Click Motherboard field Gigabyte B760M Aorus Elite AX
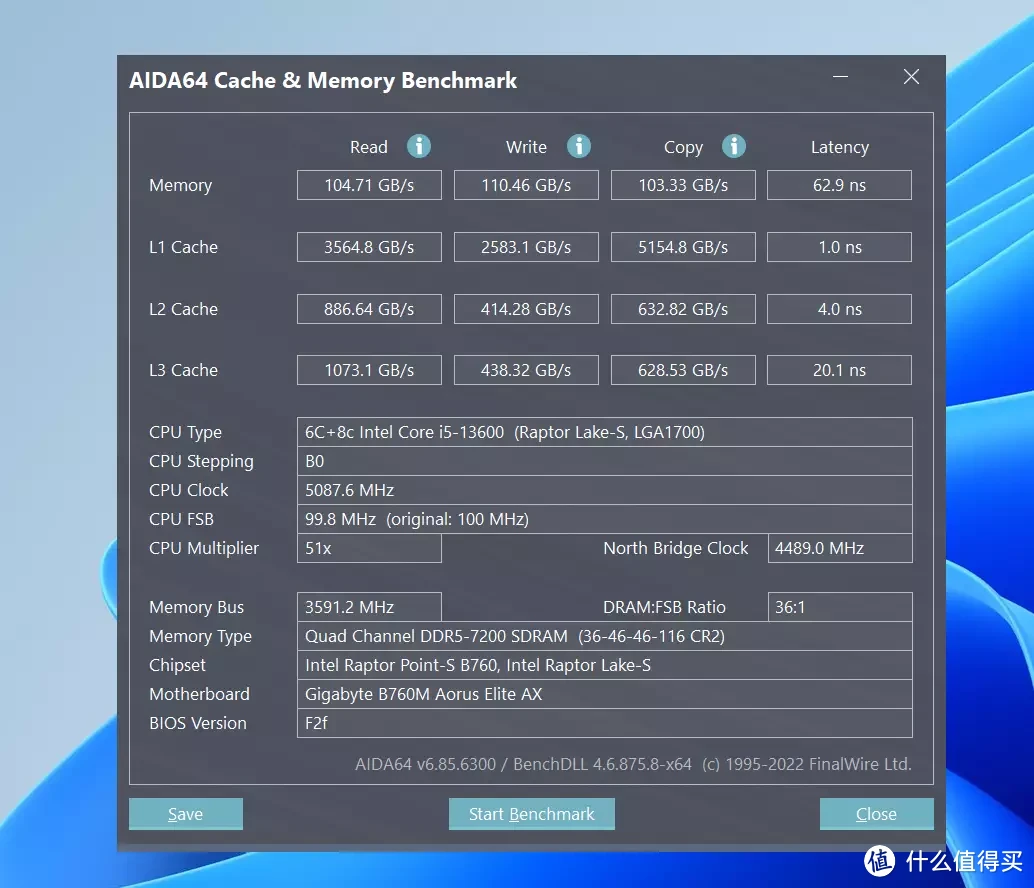This screenshot has width=1034, height=888. tap(605, 694)
